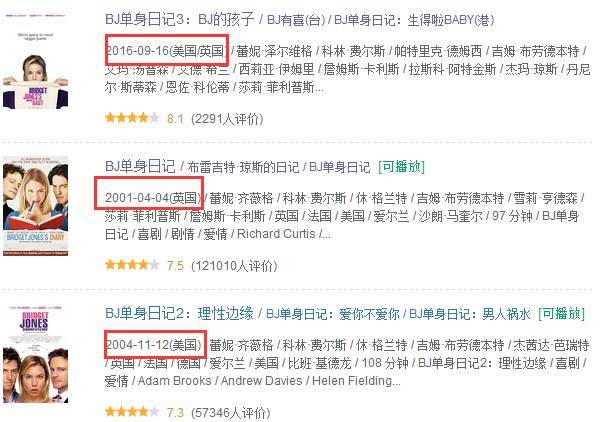Click the 8.1 score number
Viewport: 604px width, 422px height.
coord(175,119)
